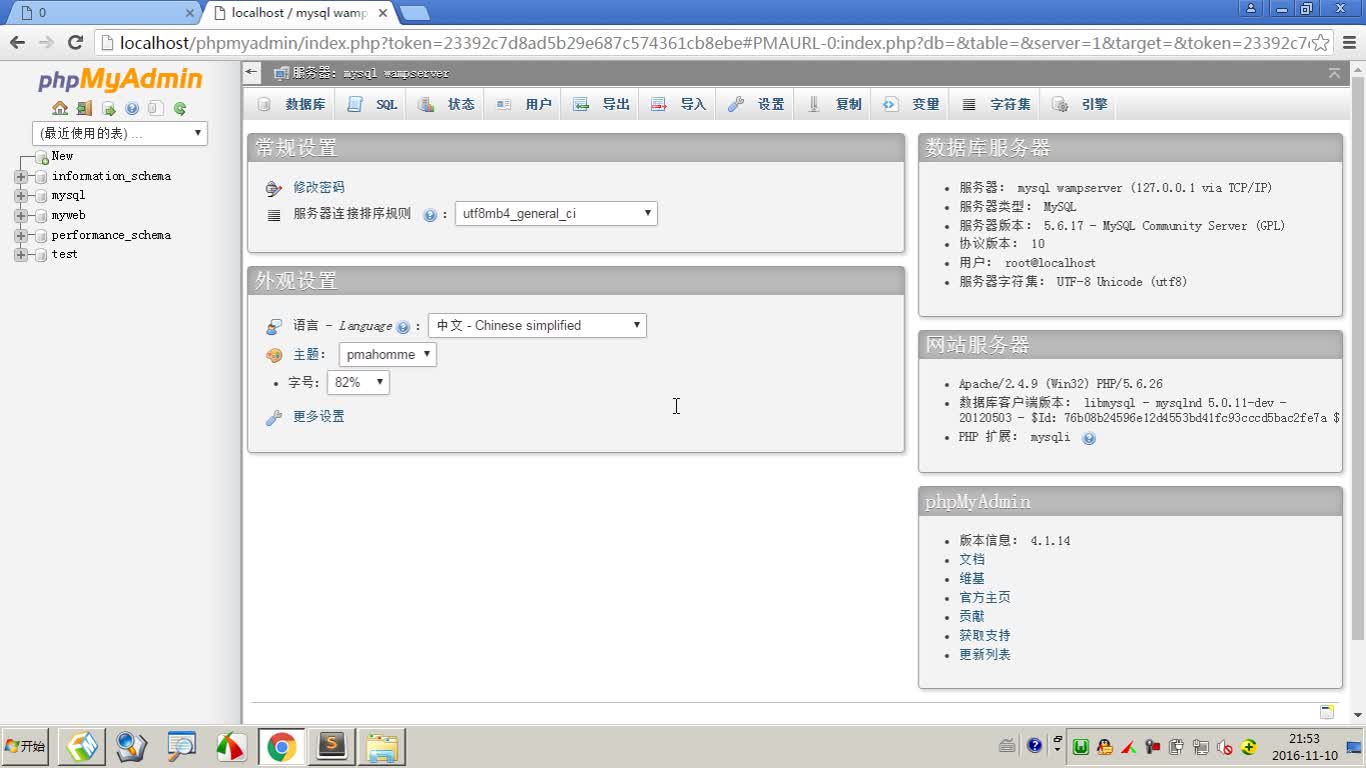Reload navigation panel with the green refresh icon

pos(180,108)
